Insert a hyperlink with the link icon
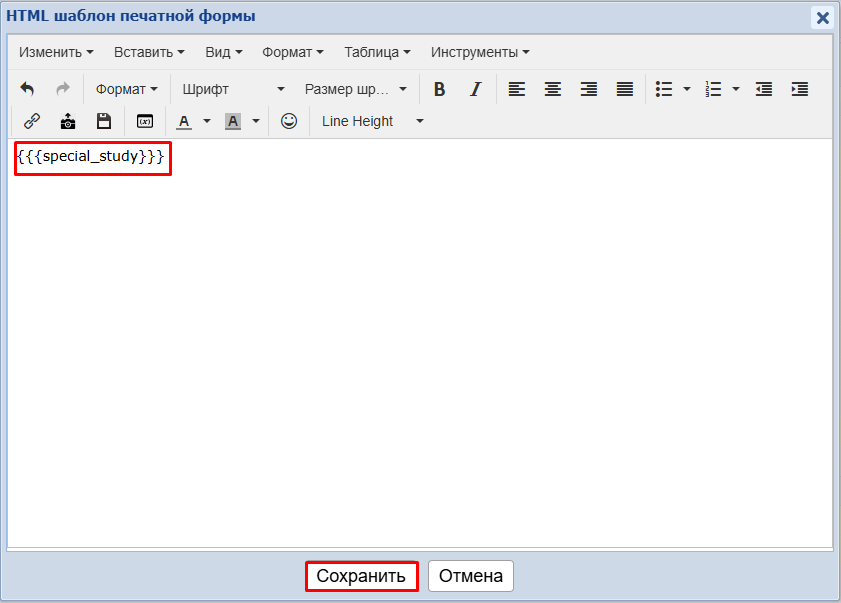841x603 pixels. tap(32, 121)
